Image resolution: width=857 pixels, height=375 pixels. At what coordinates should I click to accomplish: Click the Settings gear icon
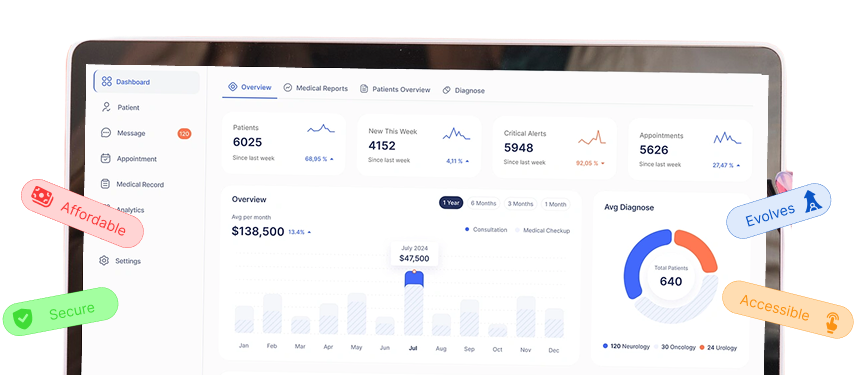click(x=104, y=261)
